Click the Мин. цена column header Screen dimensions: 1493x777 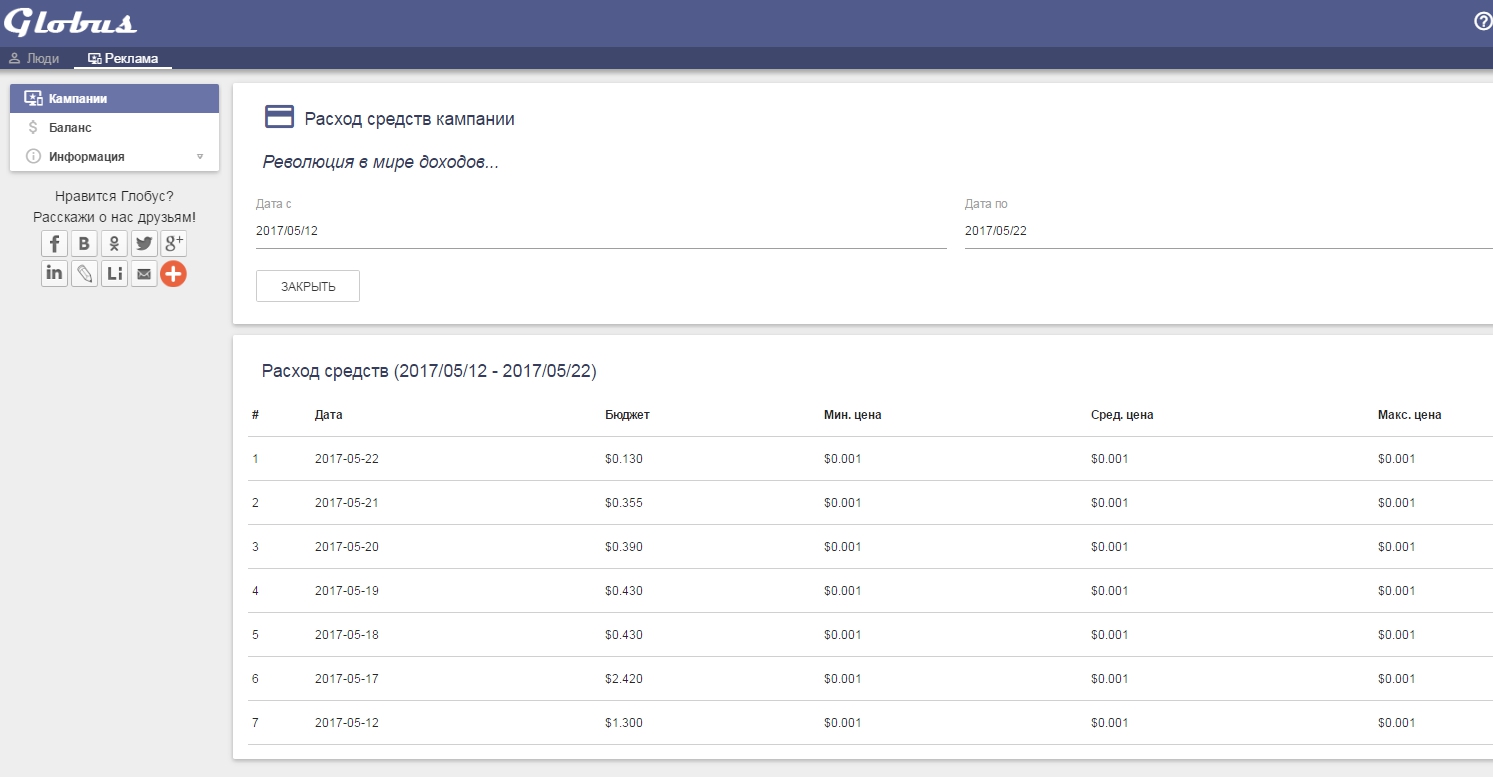point(853,415)
